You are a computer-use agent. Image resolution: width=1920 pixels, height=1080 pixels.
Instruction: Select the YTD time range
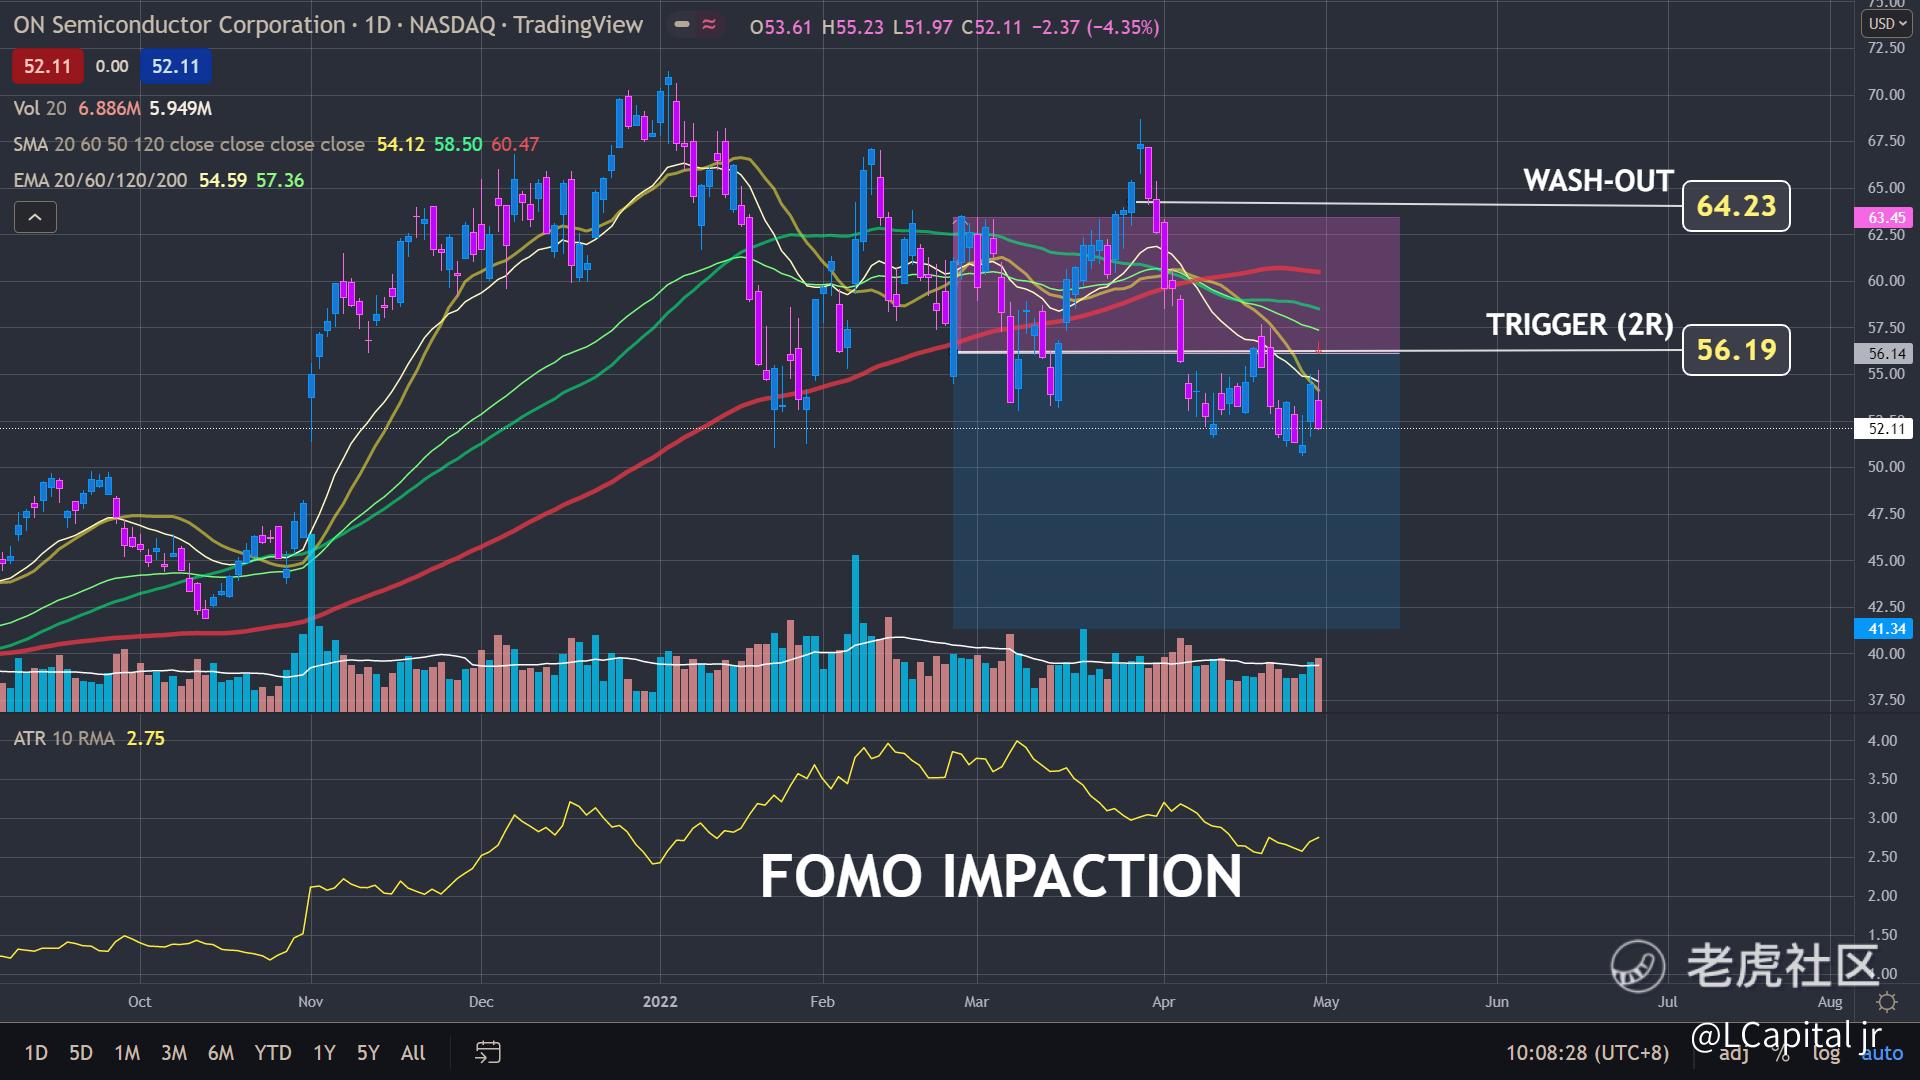click(272, 1052)
